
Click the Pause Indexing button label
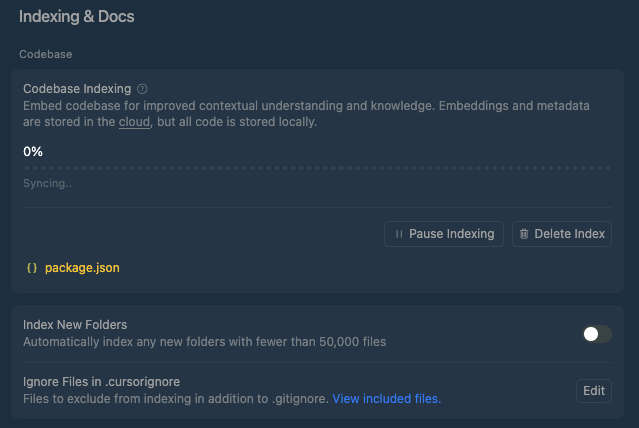[452, 234]
